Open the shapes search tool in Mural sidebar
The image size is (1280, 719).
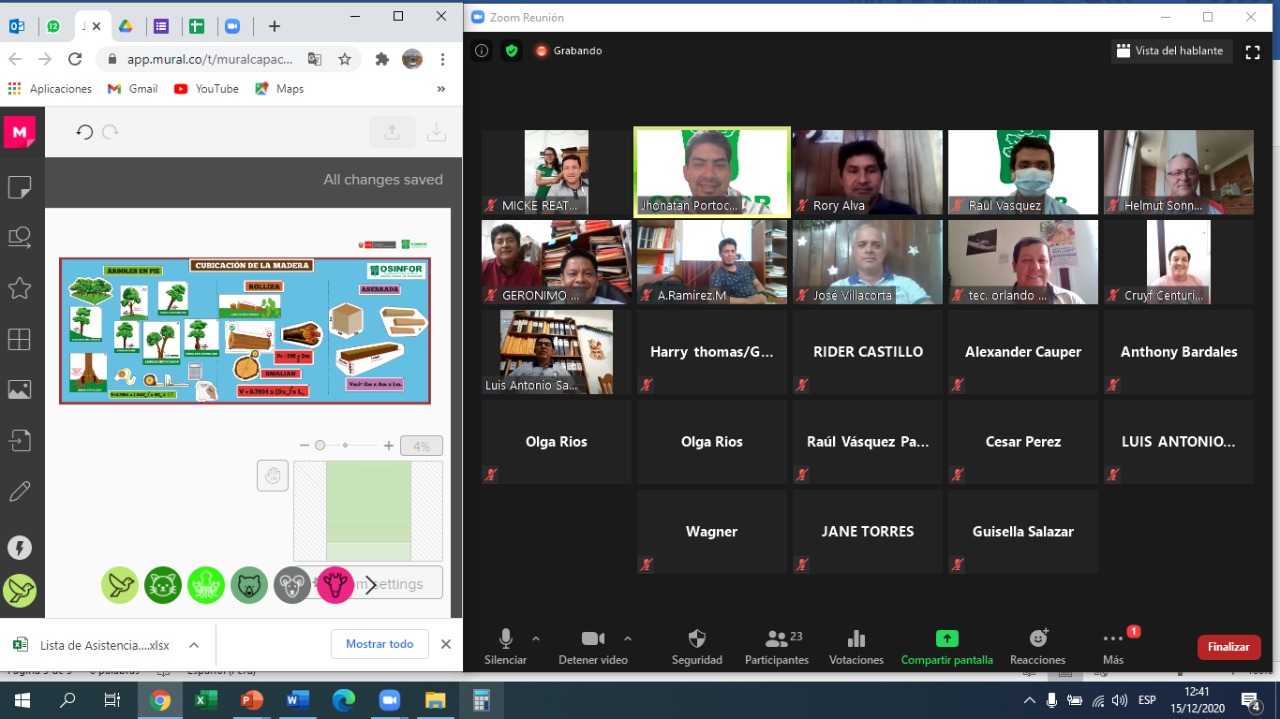pos(19,237)
